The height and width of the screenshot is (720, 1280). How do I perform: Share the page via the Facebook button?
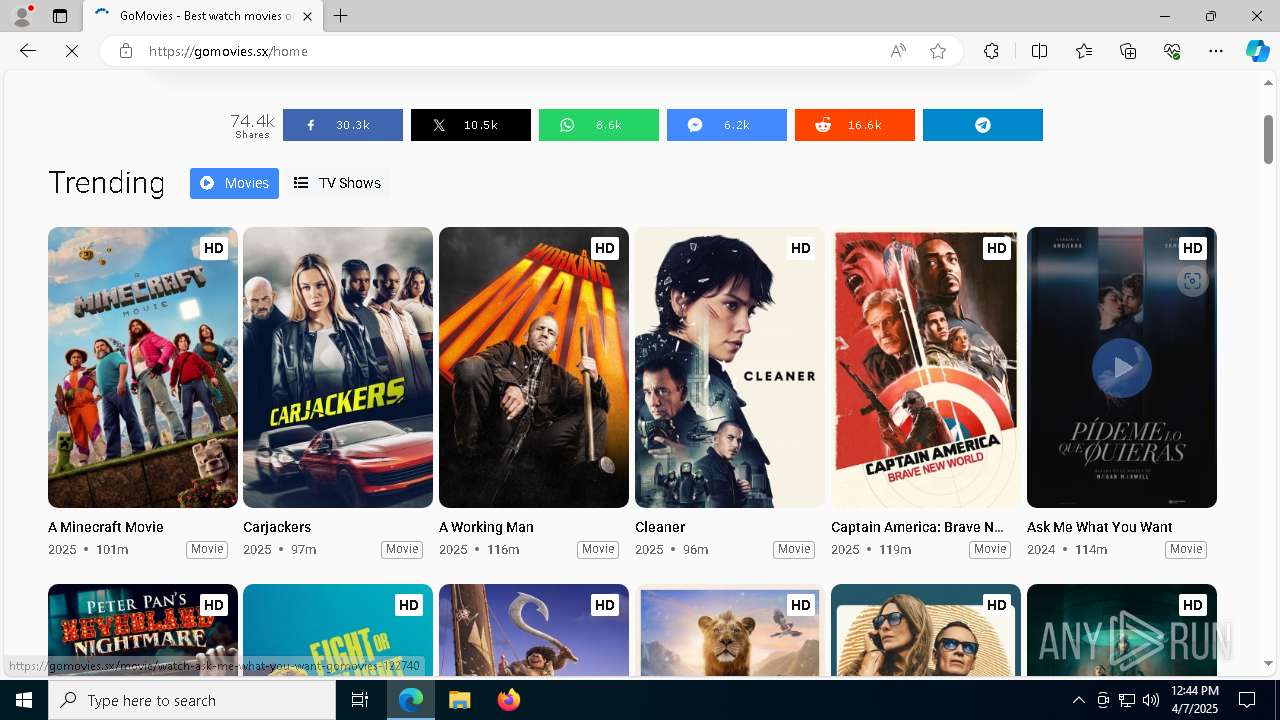tap(342, 125)
